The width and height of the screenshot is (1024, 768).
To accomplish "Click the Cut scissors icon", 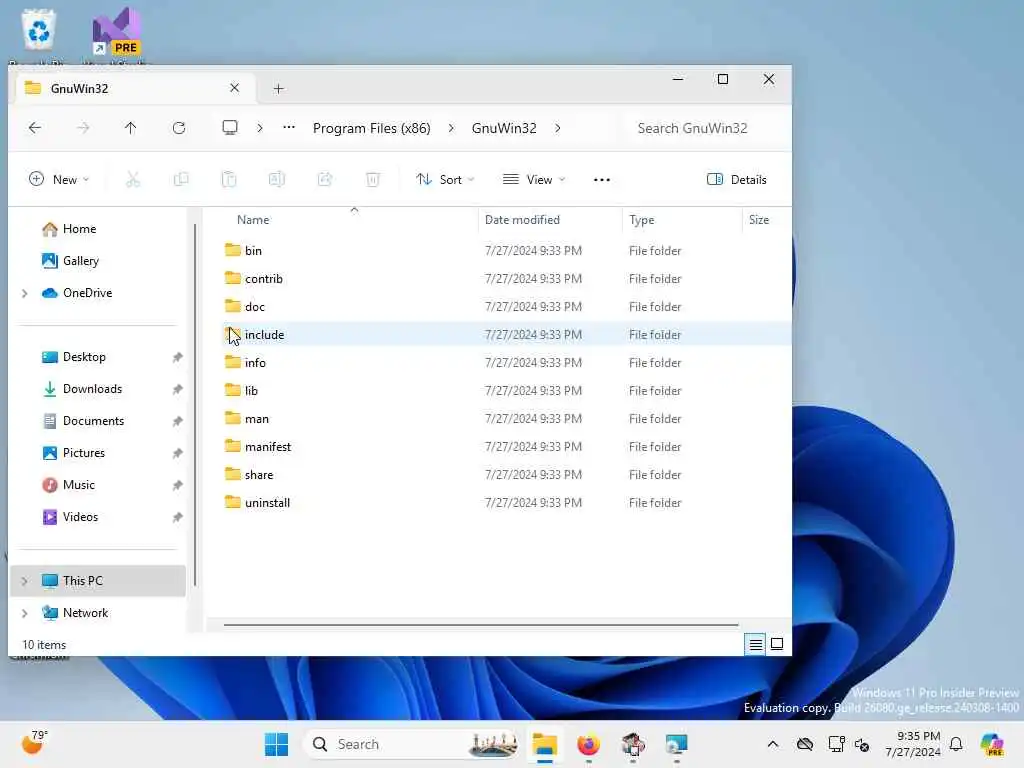I will (133, 179).
